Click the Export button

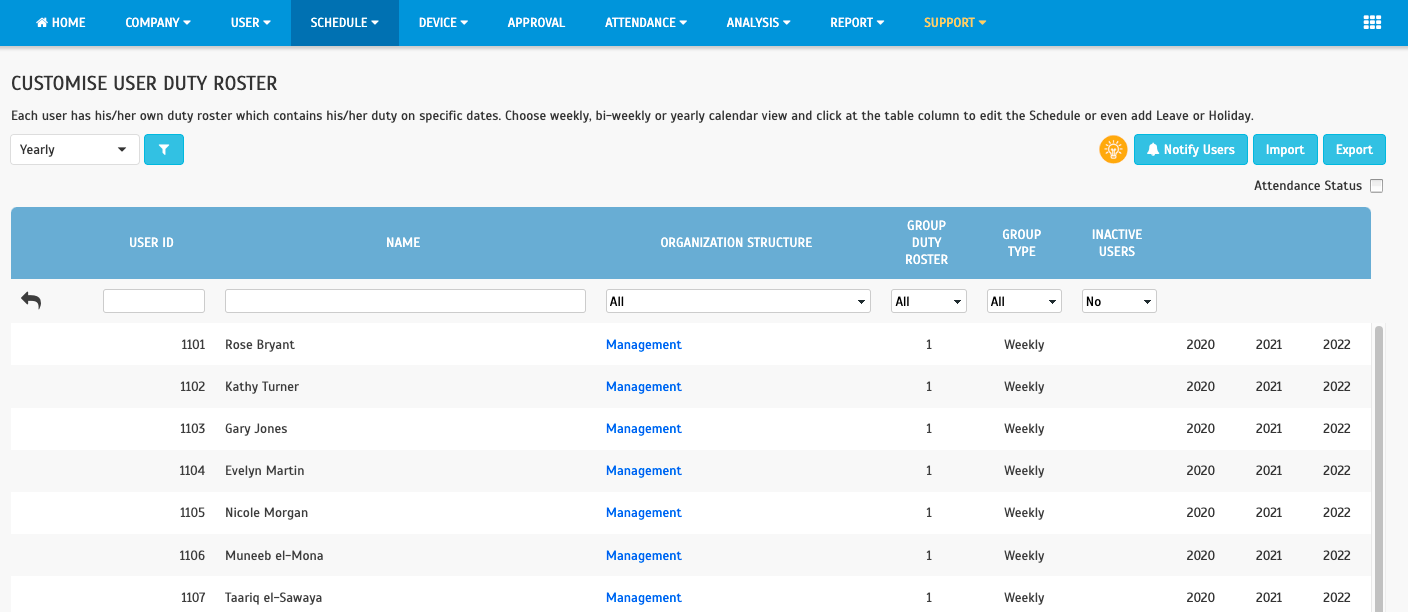click(1354, 149)
